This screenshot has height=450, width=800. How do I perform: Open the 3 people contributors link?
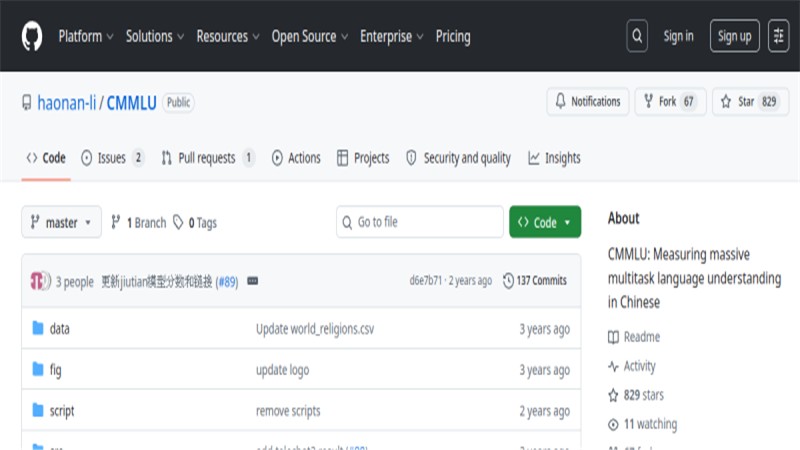(74, 282)
